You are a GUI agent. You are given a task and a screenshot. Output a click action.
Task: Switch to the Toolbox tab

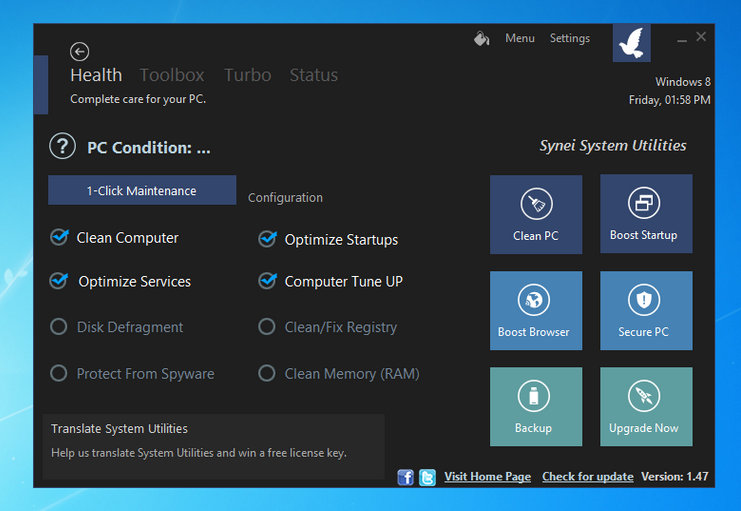point(172,75)
